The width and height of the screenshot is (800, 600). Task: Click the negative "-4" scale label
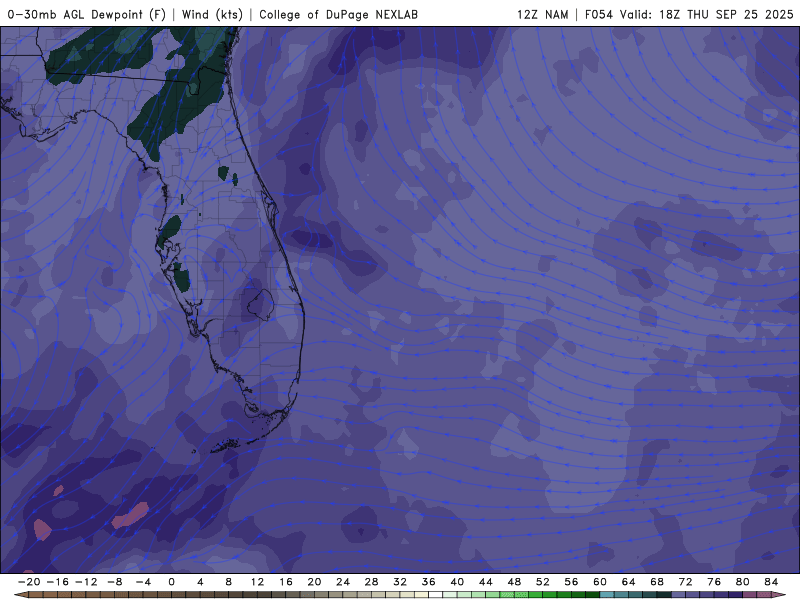pos(143,582)
